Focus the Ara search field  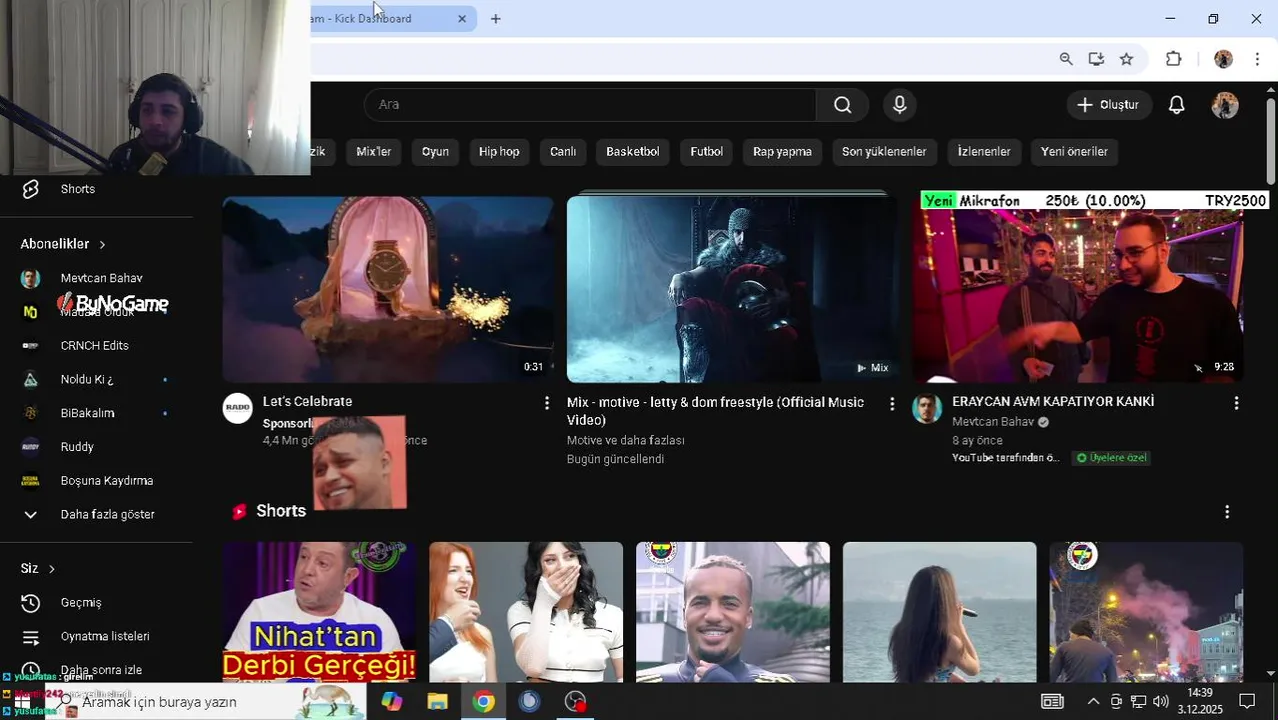pyautogui.click(x=590, y=105)
